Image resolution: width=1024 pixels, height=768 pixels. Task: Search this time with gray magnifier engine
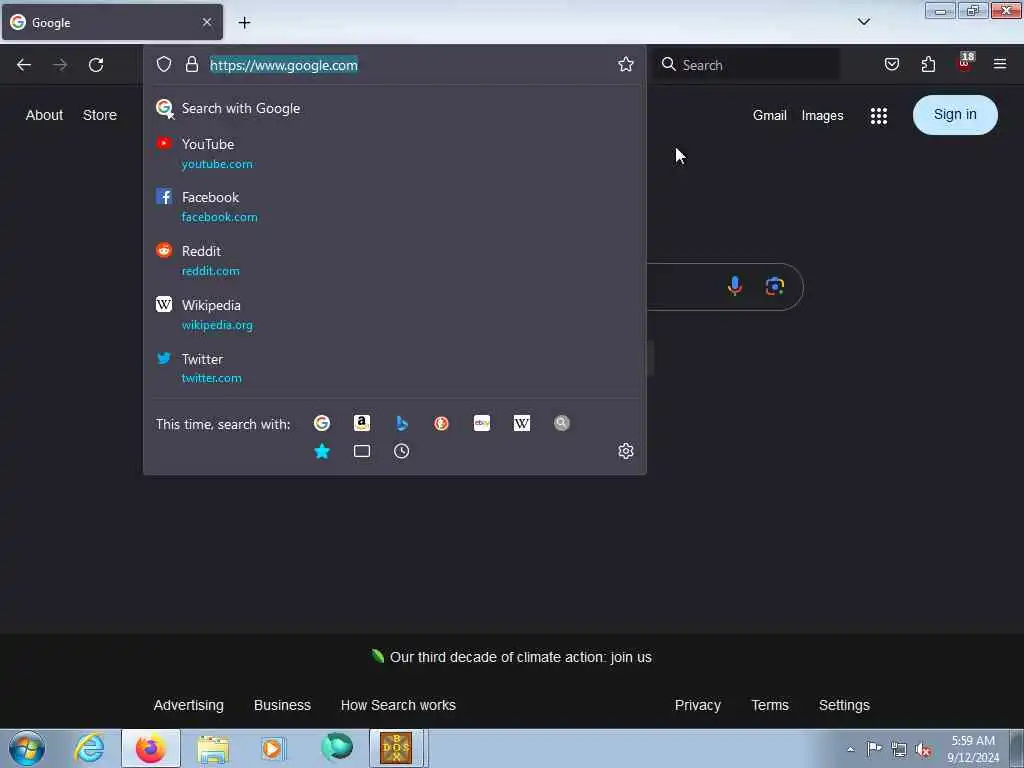[x=562, y=423]
